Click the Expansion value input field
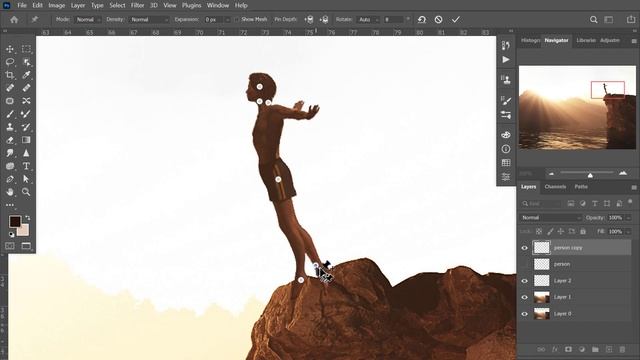This screenshot has width=640, height=360. pyautogui.click(x=214, y=20)
